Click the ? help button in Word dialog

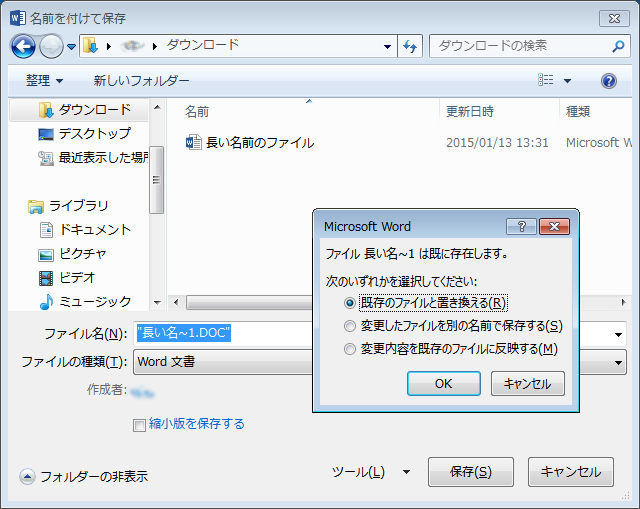pyautogui.click(x=521, y=227)
